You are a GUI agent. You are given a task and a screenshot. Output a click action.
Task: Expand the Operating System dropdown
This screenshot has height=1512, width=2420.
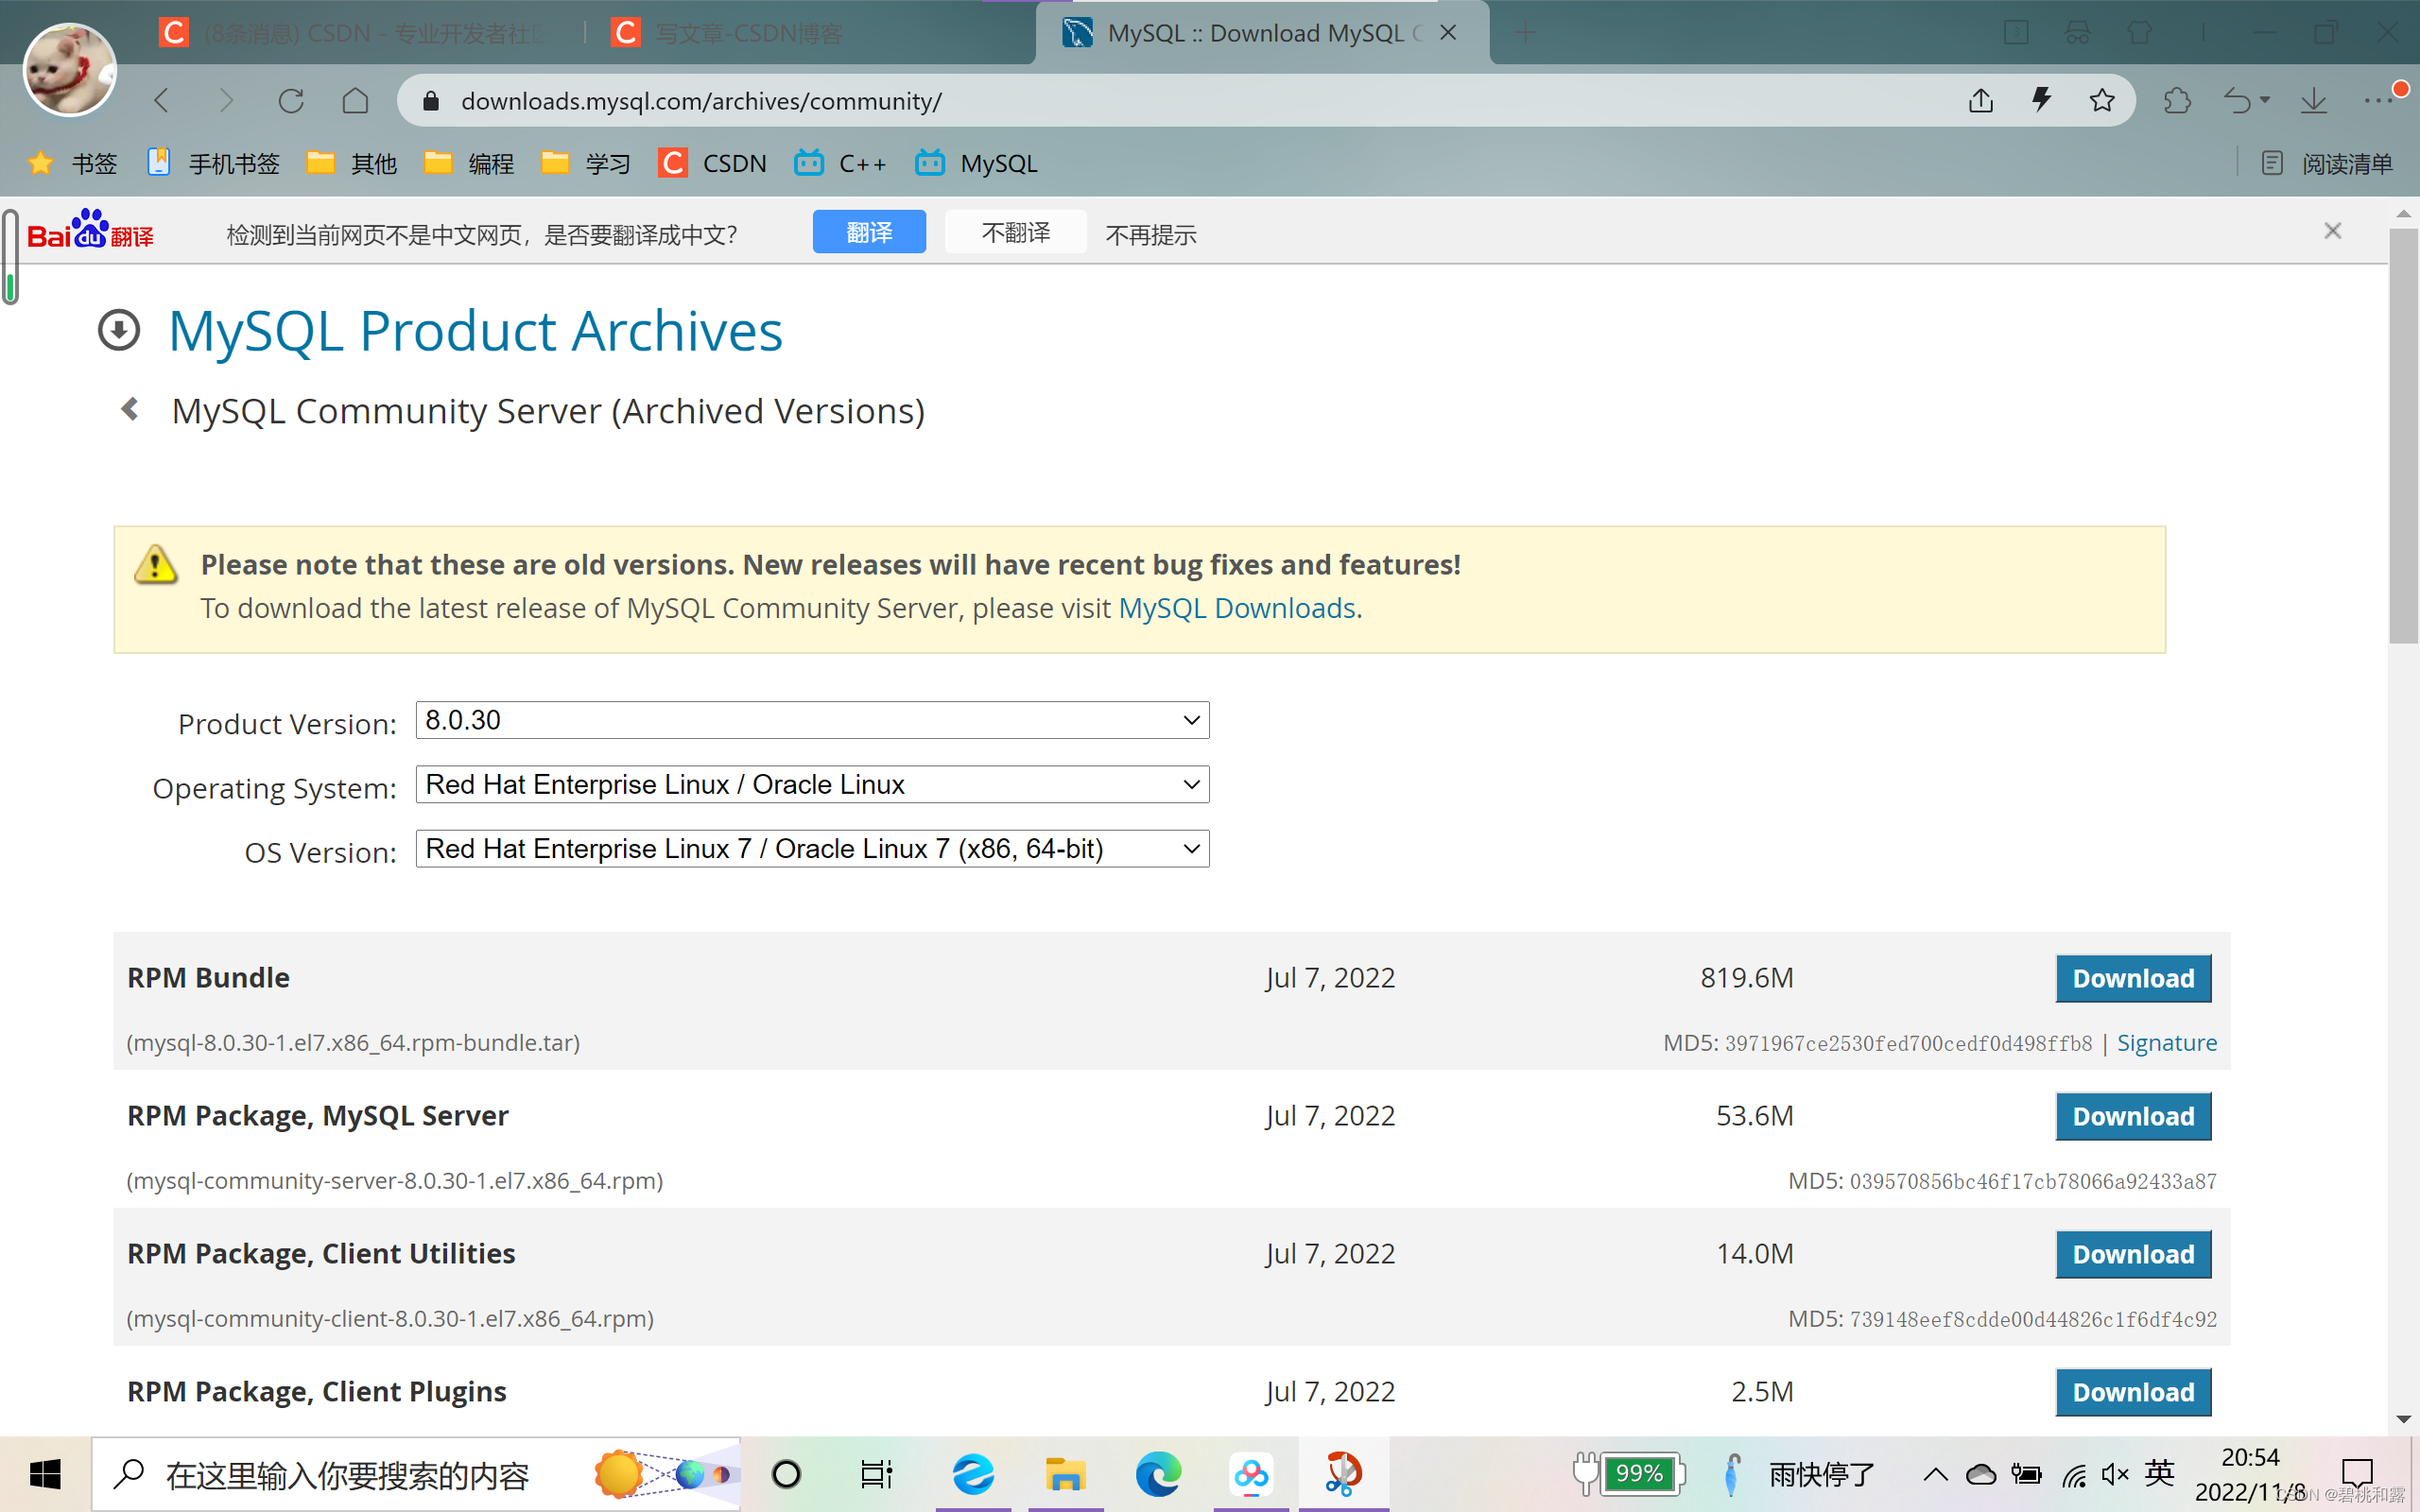click(812, 784)
